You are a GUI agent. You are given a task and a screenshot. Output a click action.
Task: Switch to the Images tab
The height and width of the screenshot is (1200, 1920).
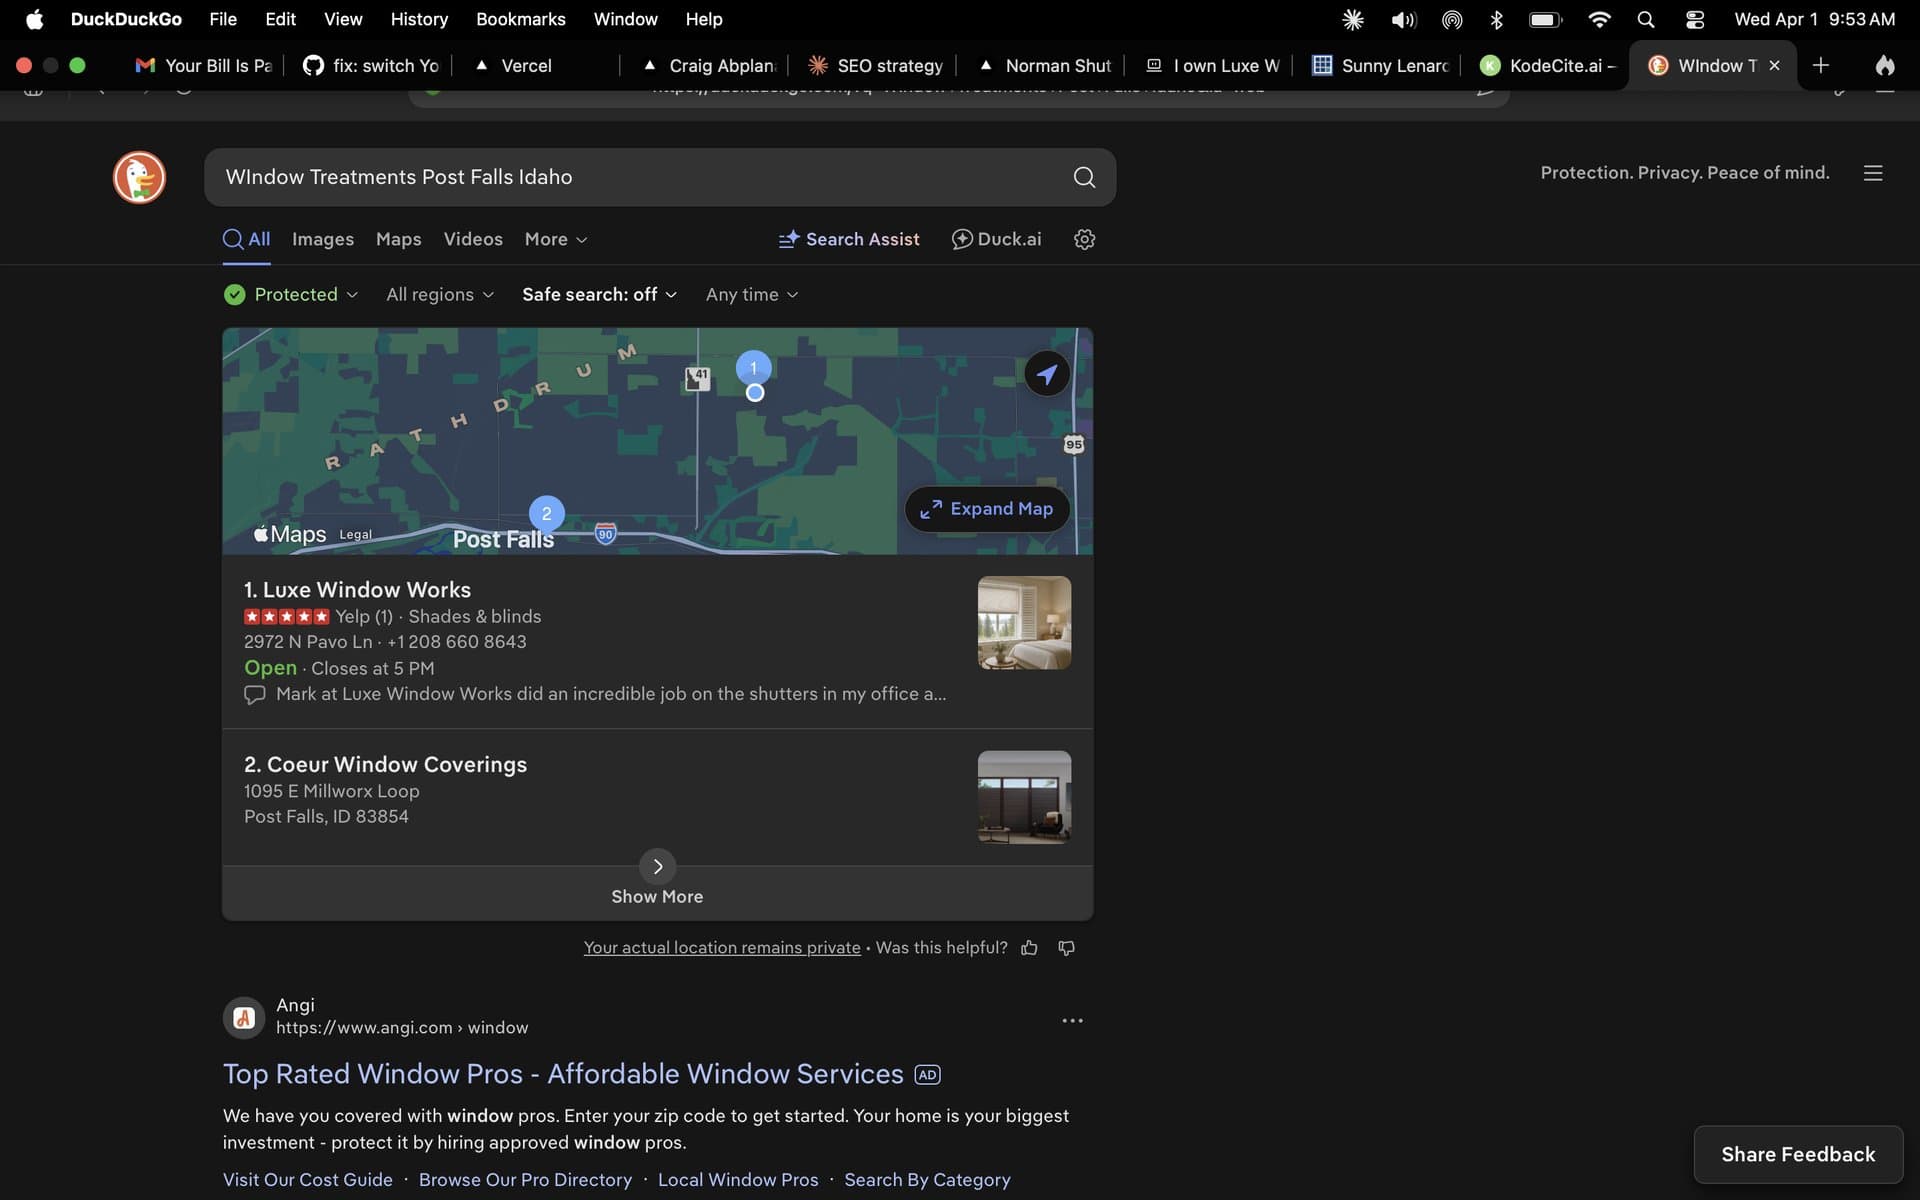point(322,239)
